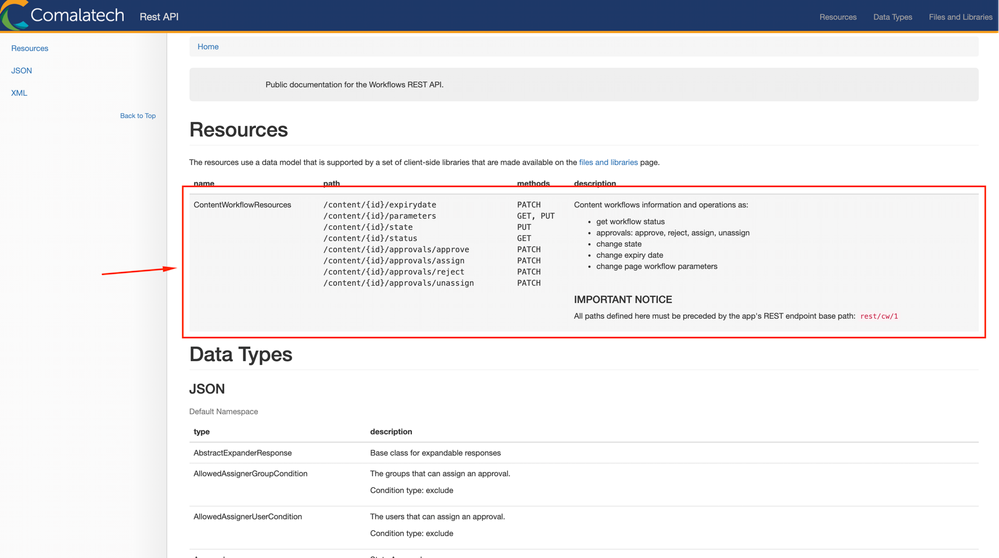
Task: Open the files and libraries page link
Action: click(x=608, y=162)
